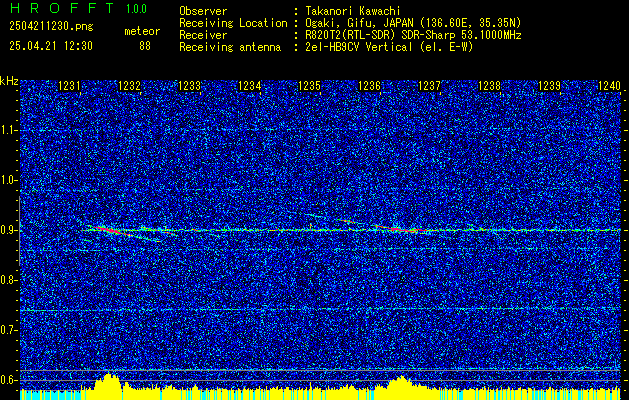This screenshot has width=629, height=400.
Task: Click the kHz axis unit label
Action: pos(9,81)
